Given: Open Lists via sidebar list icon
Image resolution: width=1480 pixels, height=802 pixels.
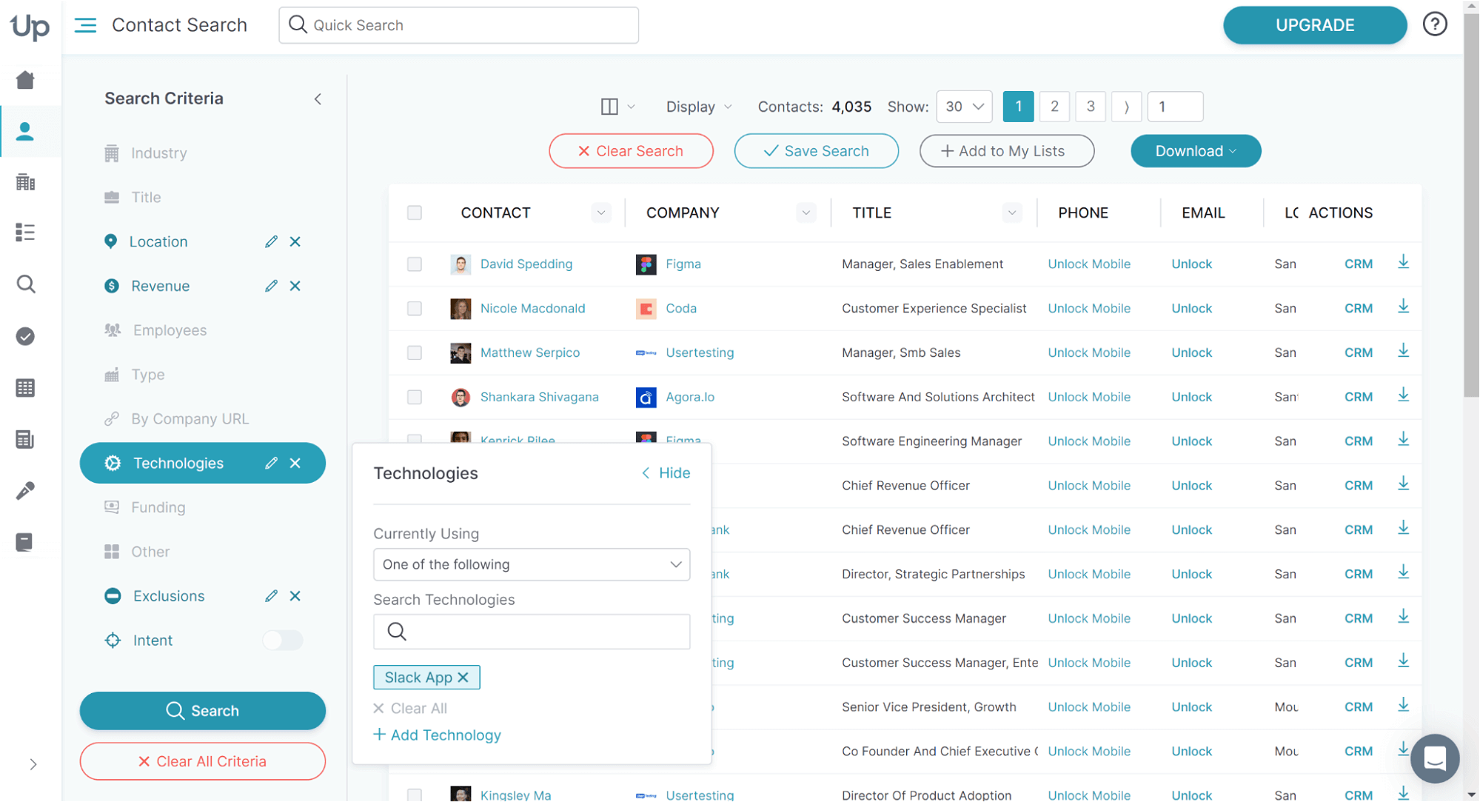Looking at the screenshot, I should point(26,233).
